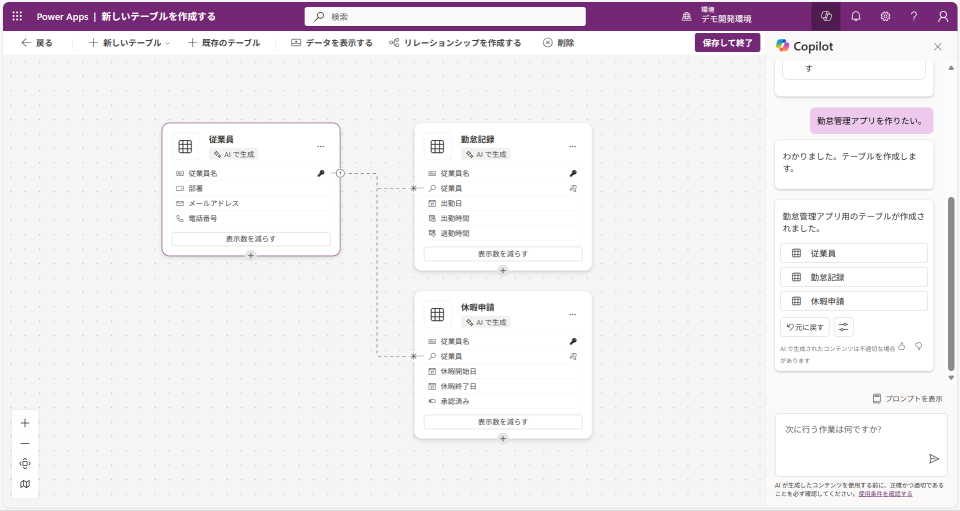Open the help question mark
This screenshot has width=960, height=511.
(914, 17)
